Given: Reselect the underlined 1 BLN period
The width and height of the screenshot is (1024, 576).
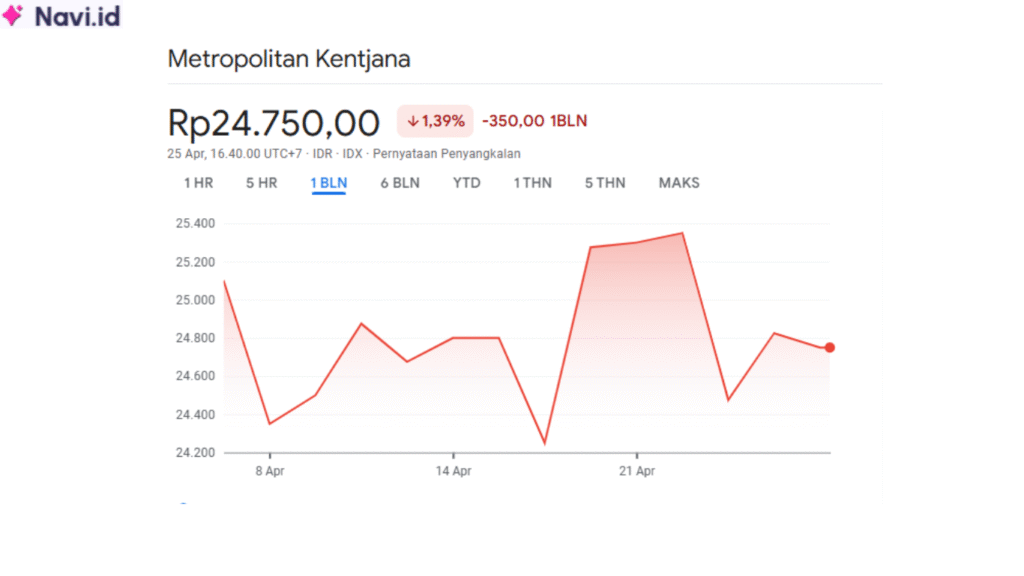Looking at the screenshot, I should 328,183.
